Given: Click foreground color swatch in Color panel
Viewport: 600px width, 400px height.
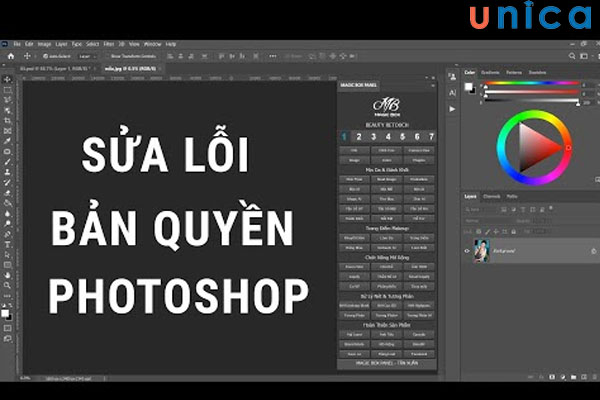Looking at the screenshot, I should point(468,87).
